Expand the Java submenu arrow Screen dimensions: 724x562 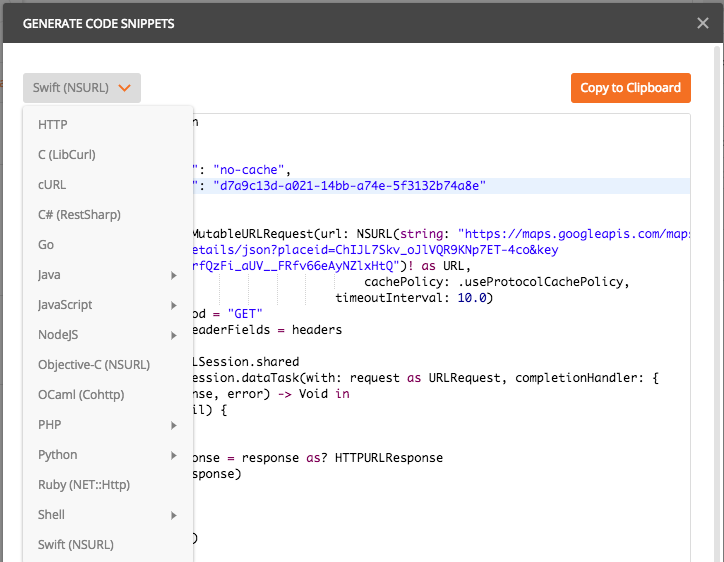174,275
